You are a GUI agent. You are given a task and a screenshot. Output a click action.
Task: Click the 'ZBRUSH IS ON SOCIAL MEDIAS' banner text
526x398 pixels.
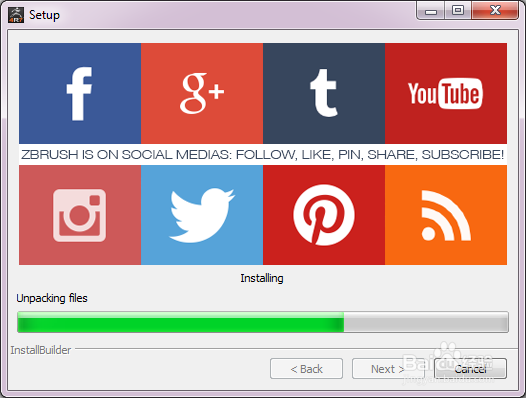[x=262, y=154]
